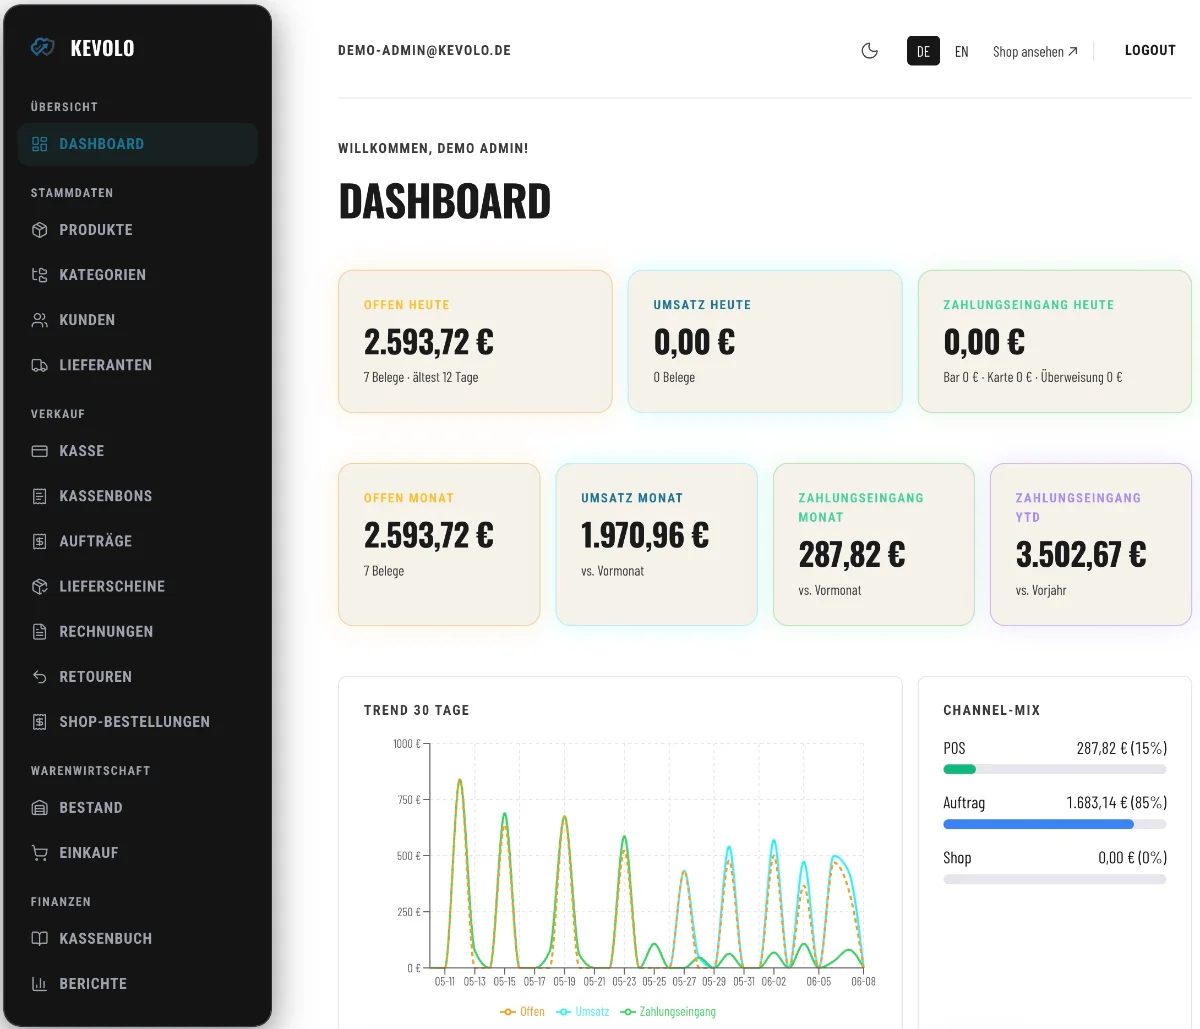Click the 'vs. Vorjahr' label
The width and height of the screenshot is (1200, 1029).
point(1041,590)
